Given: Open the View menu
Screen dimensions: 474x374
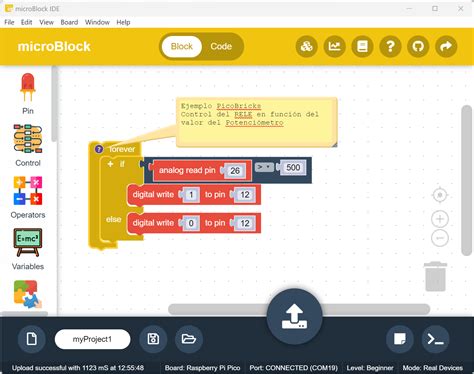Looking at the screenshot, I should [x=46, y=22].
